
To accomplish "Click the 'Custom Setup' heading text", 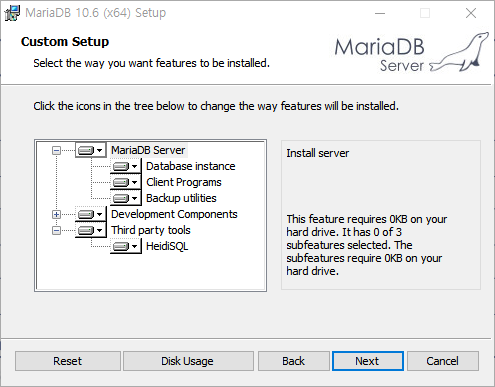I will click(x=65, y=42).
